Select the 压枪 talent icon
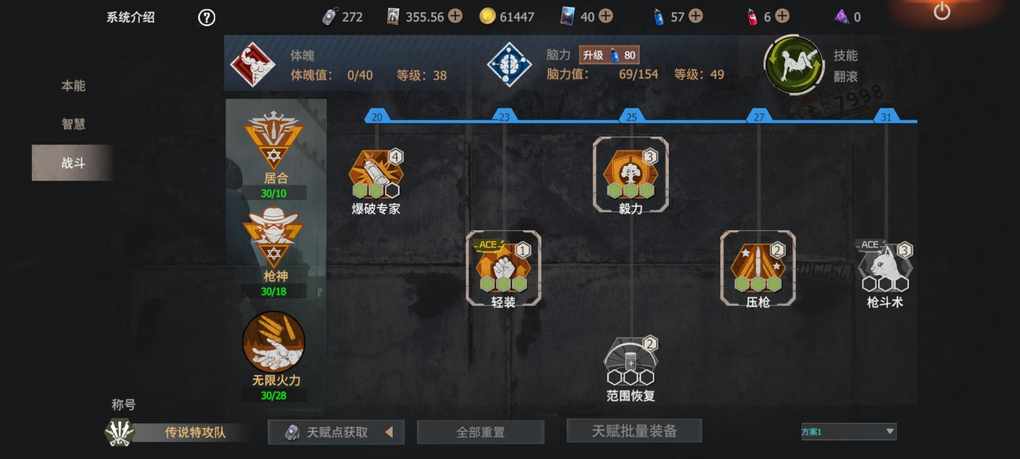Image resolution: width=1020 pixels, height=459 pixels. (758, 267)
